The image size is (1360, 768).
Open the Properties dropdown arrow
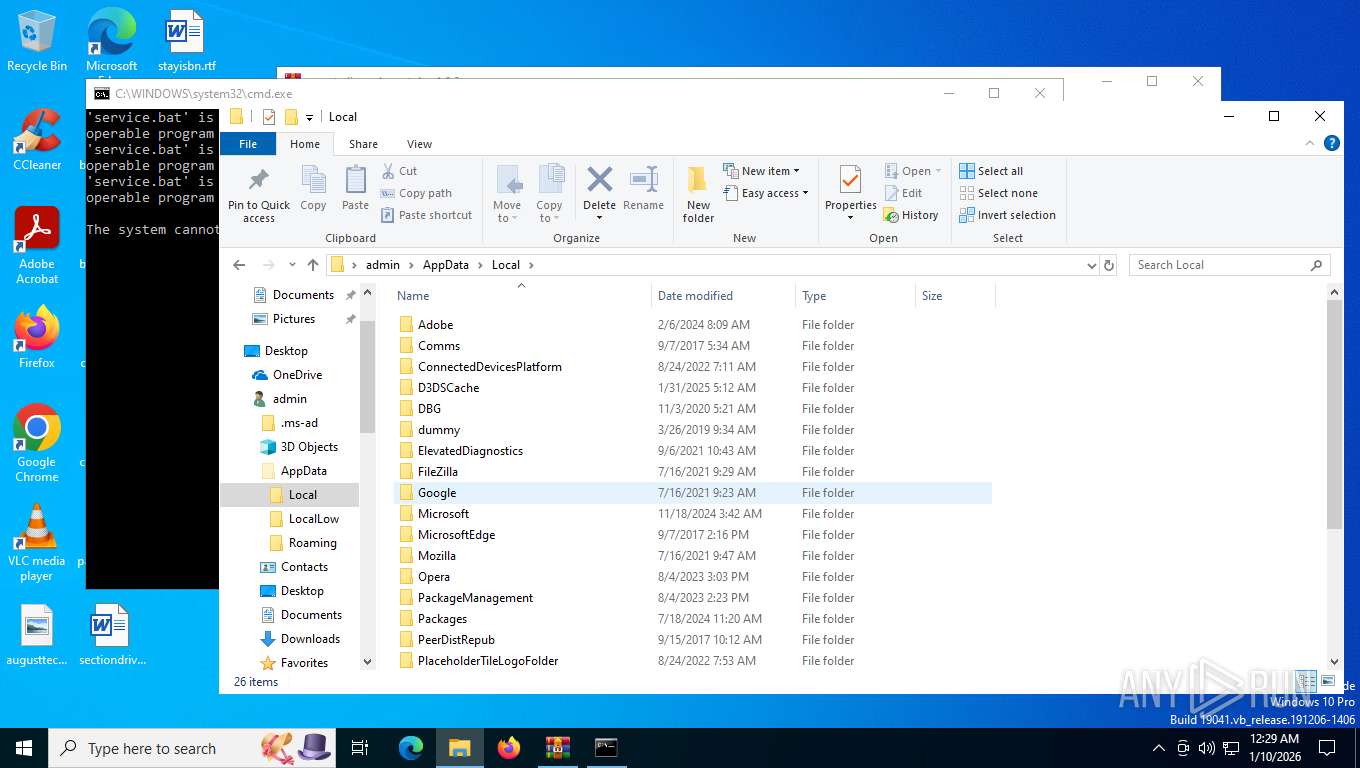(x=850, y=218)
